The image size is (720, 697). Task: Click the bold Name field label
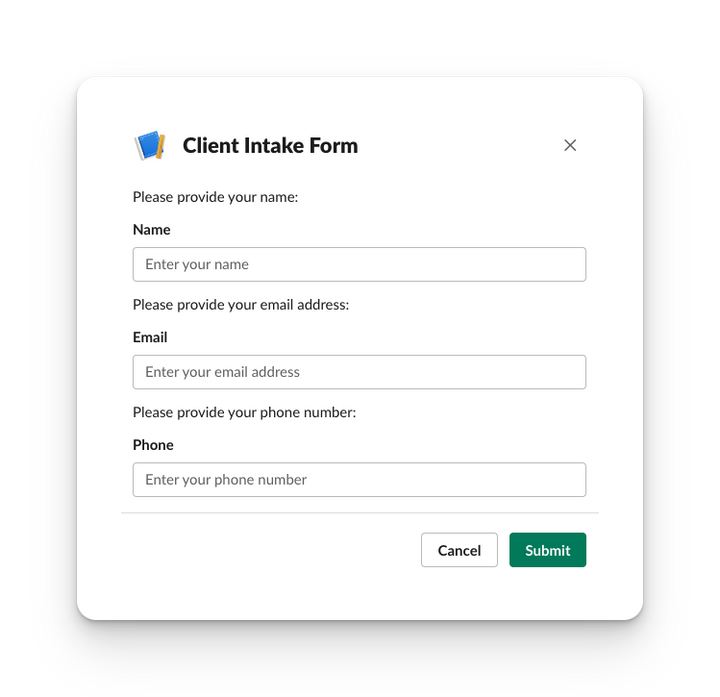152,230
